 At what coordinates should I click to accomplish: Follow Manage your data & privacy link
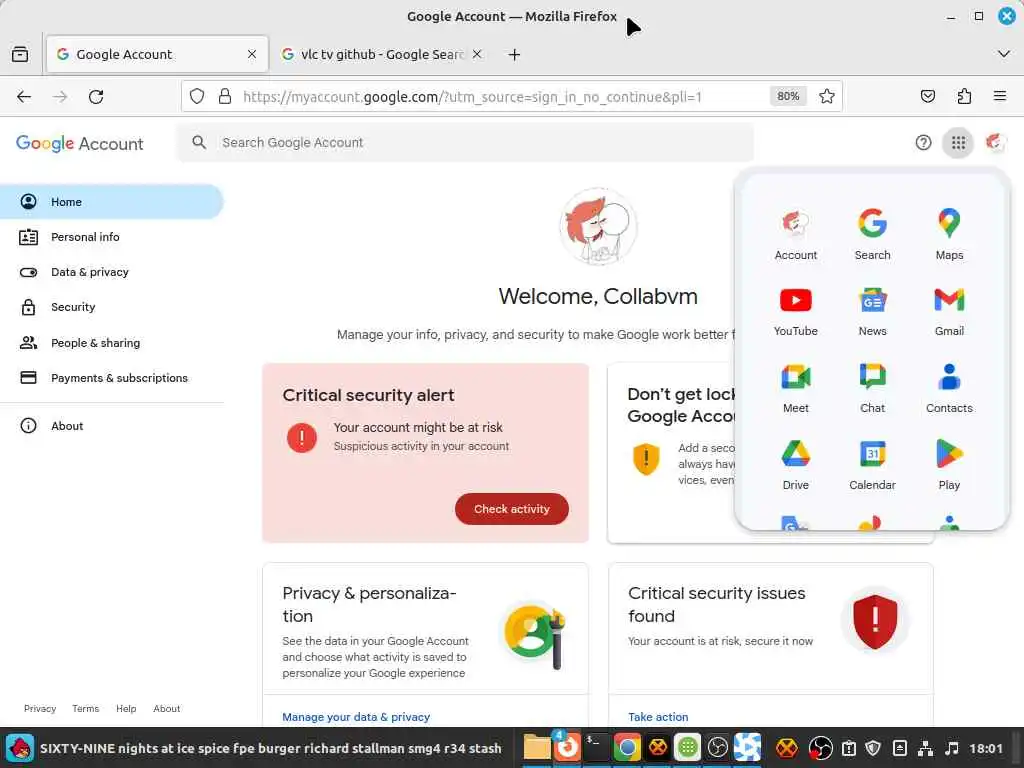point(356,717)
